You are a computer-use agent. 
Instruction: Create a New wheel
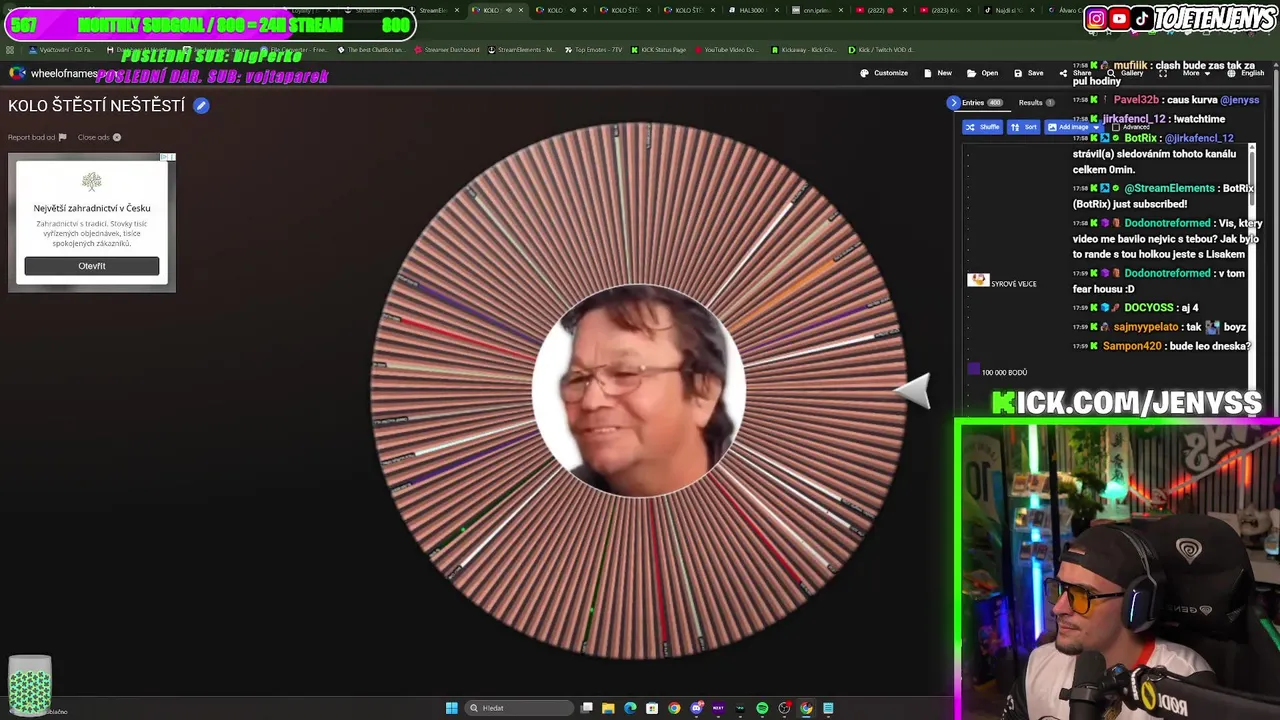click(x=938, y=73)
